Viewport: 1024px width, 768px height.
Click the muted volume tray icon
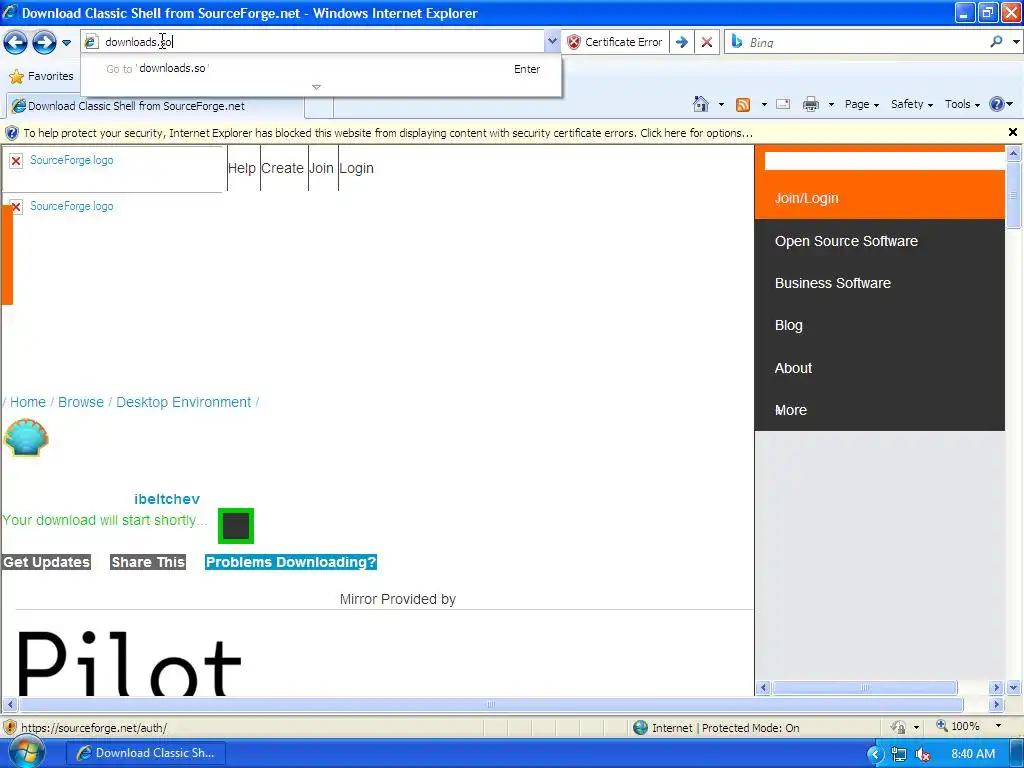coord(923,754)
